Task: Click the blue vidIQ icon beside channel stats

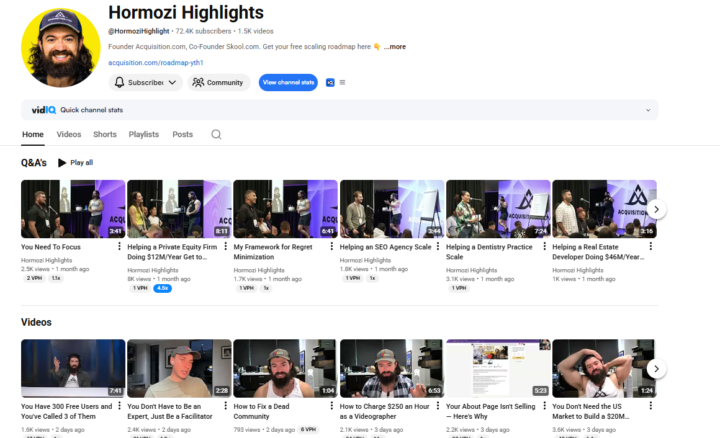Action: (330, 83)
